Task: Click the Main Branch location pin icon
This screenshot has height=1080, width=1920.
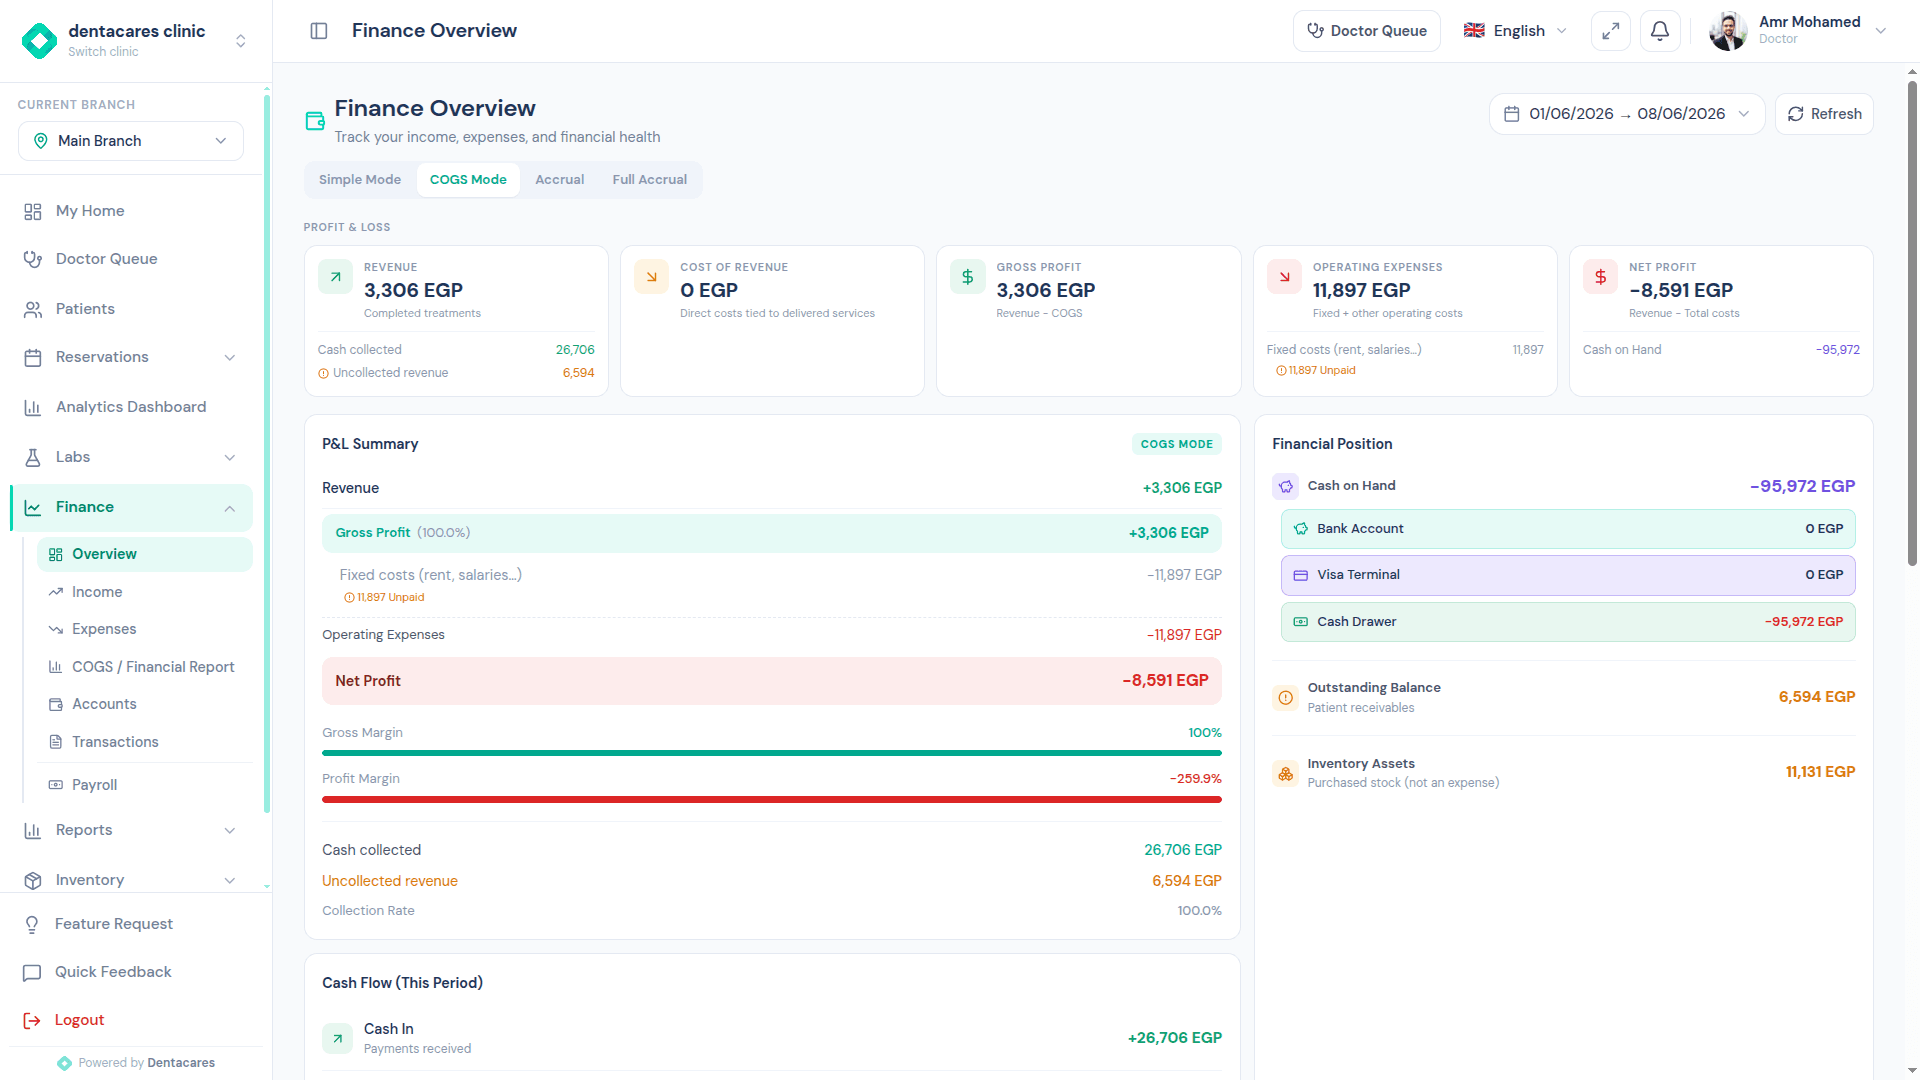Action: (41, 141)
